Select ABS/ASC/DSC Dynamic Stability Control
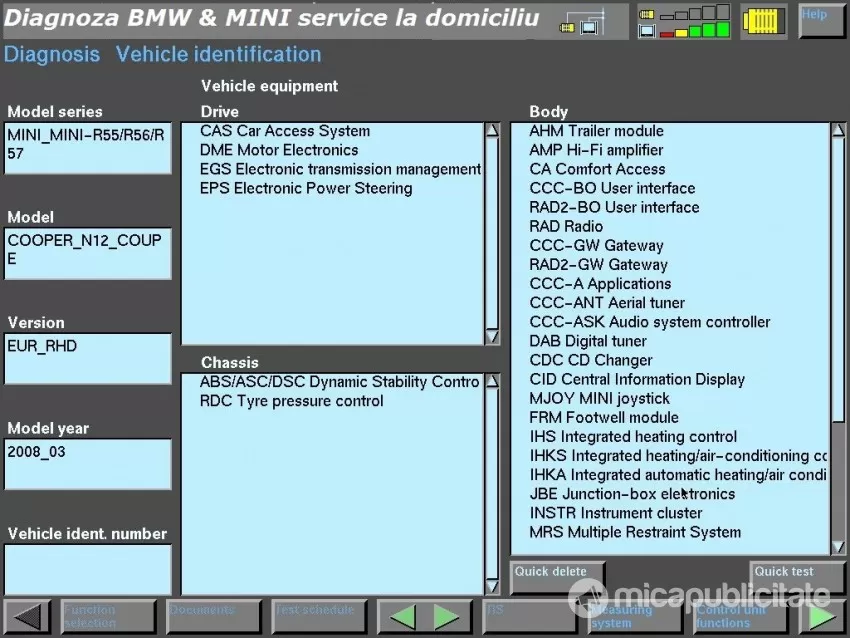 (x=339, y=382)
